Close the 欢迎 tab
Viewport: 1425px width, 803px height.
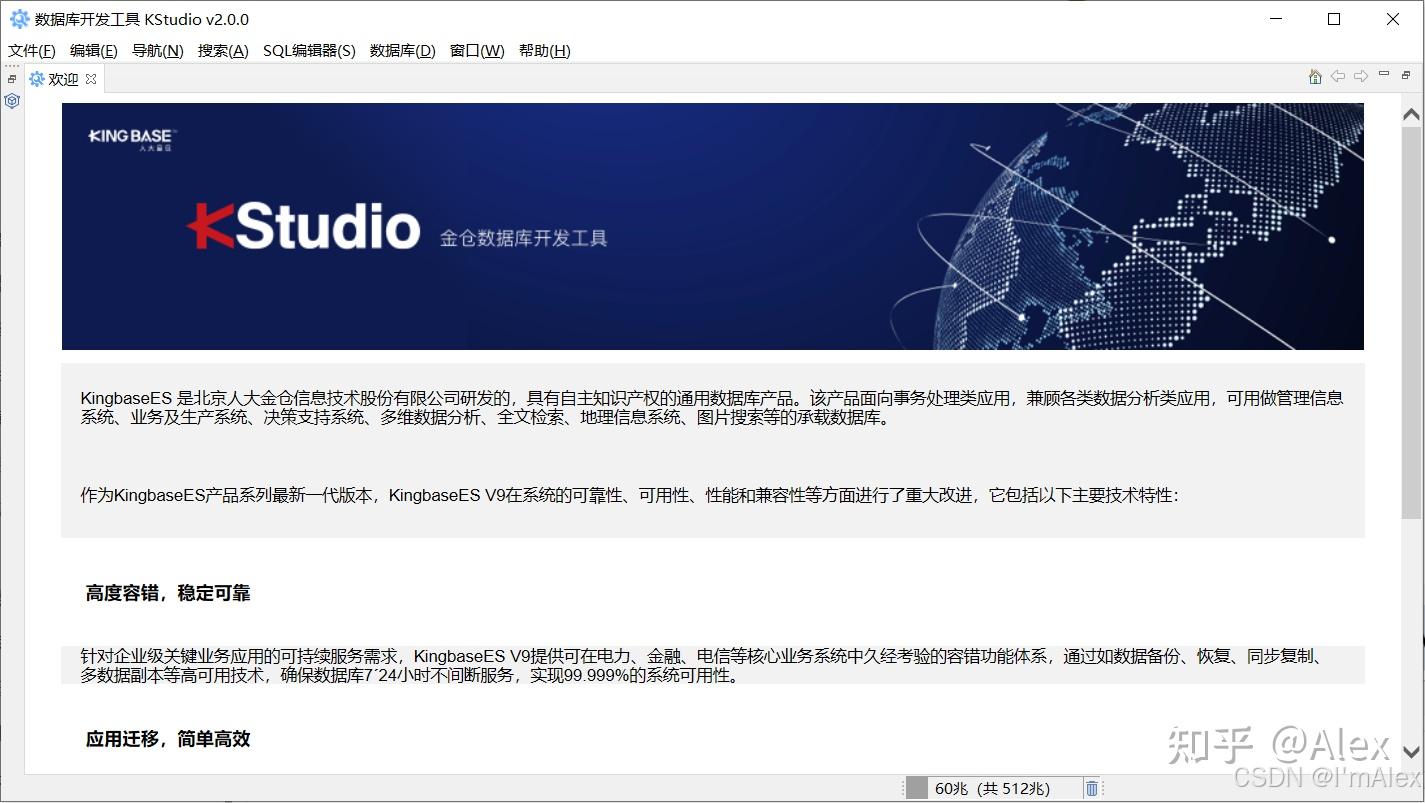(x=90, y=78)
